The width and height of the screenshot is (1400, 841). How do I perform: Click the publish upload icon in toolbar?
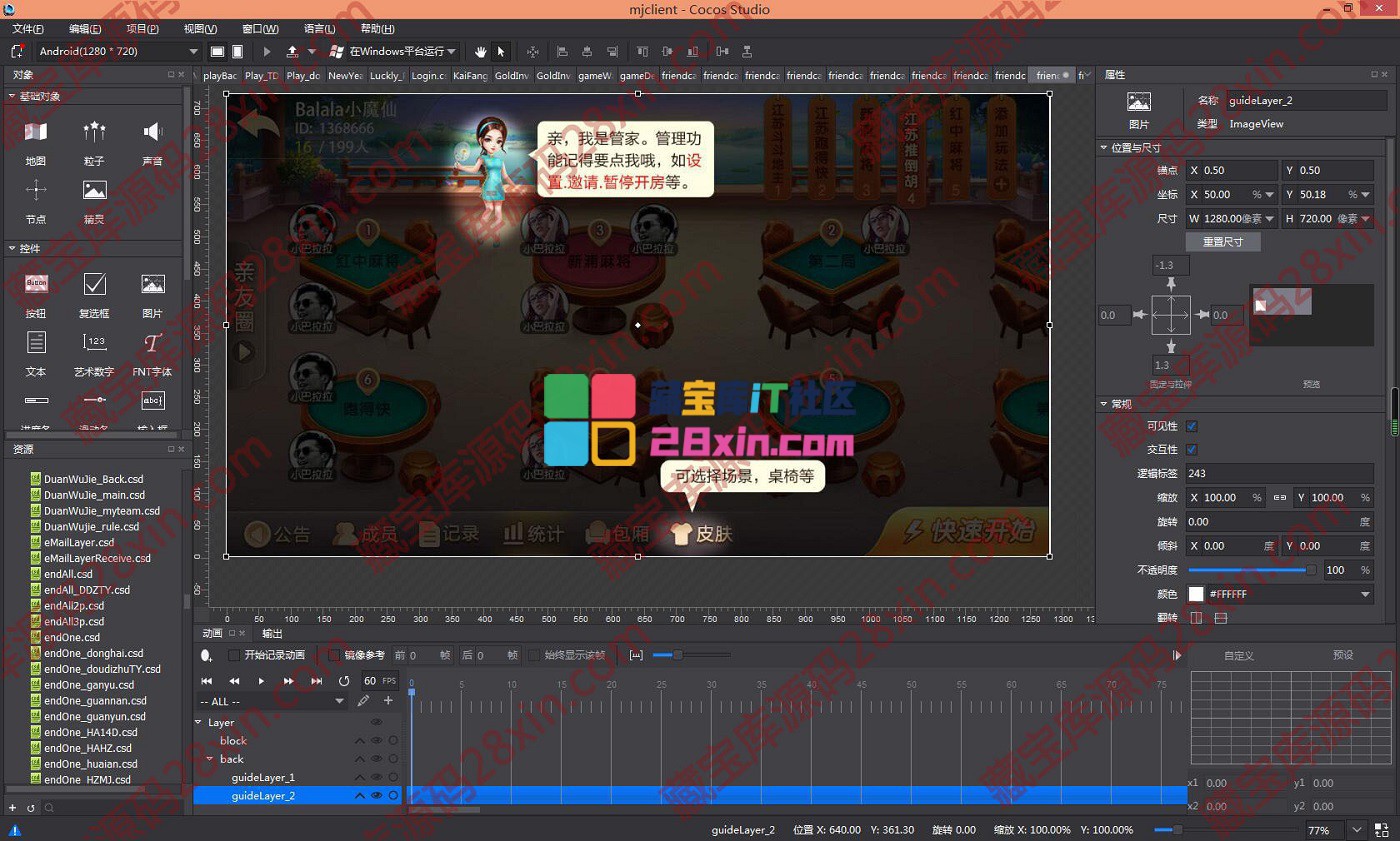tap(292, 51)
